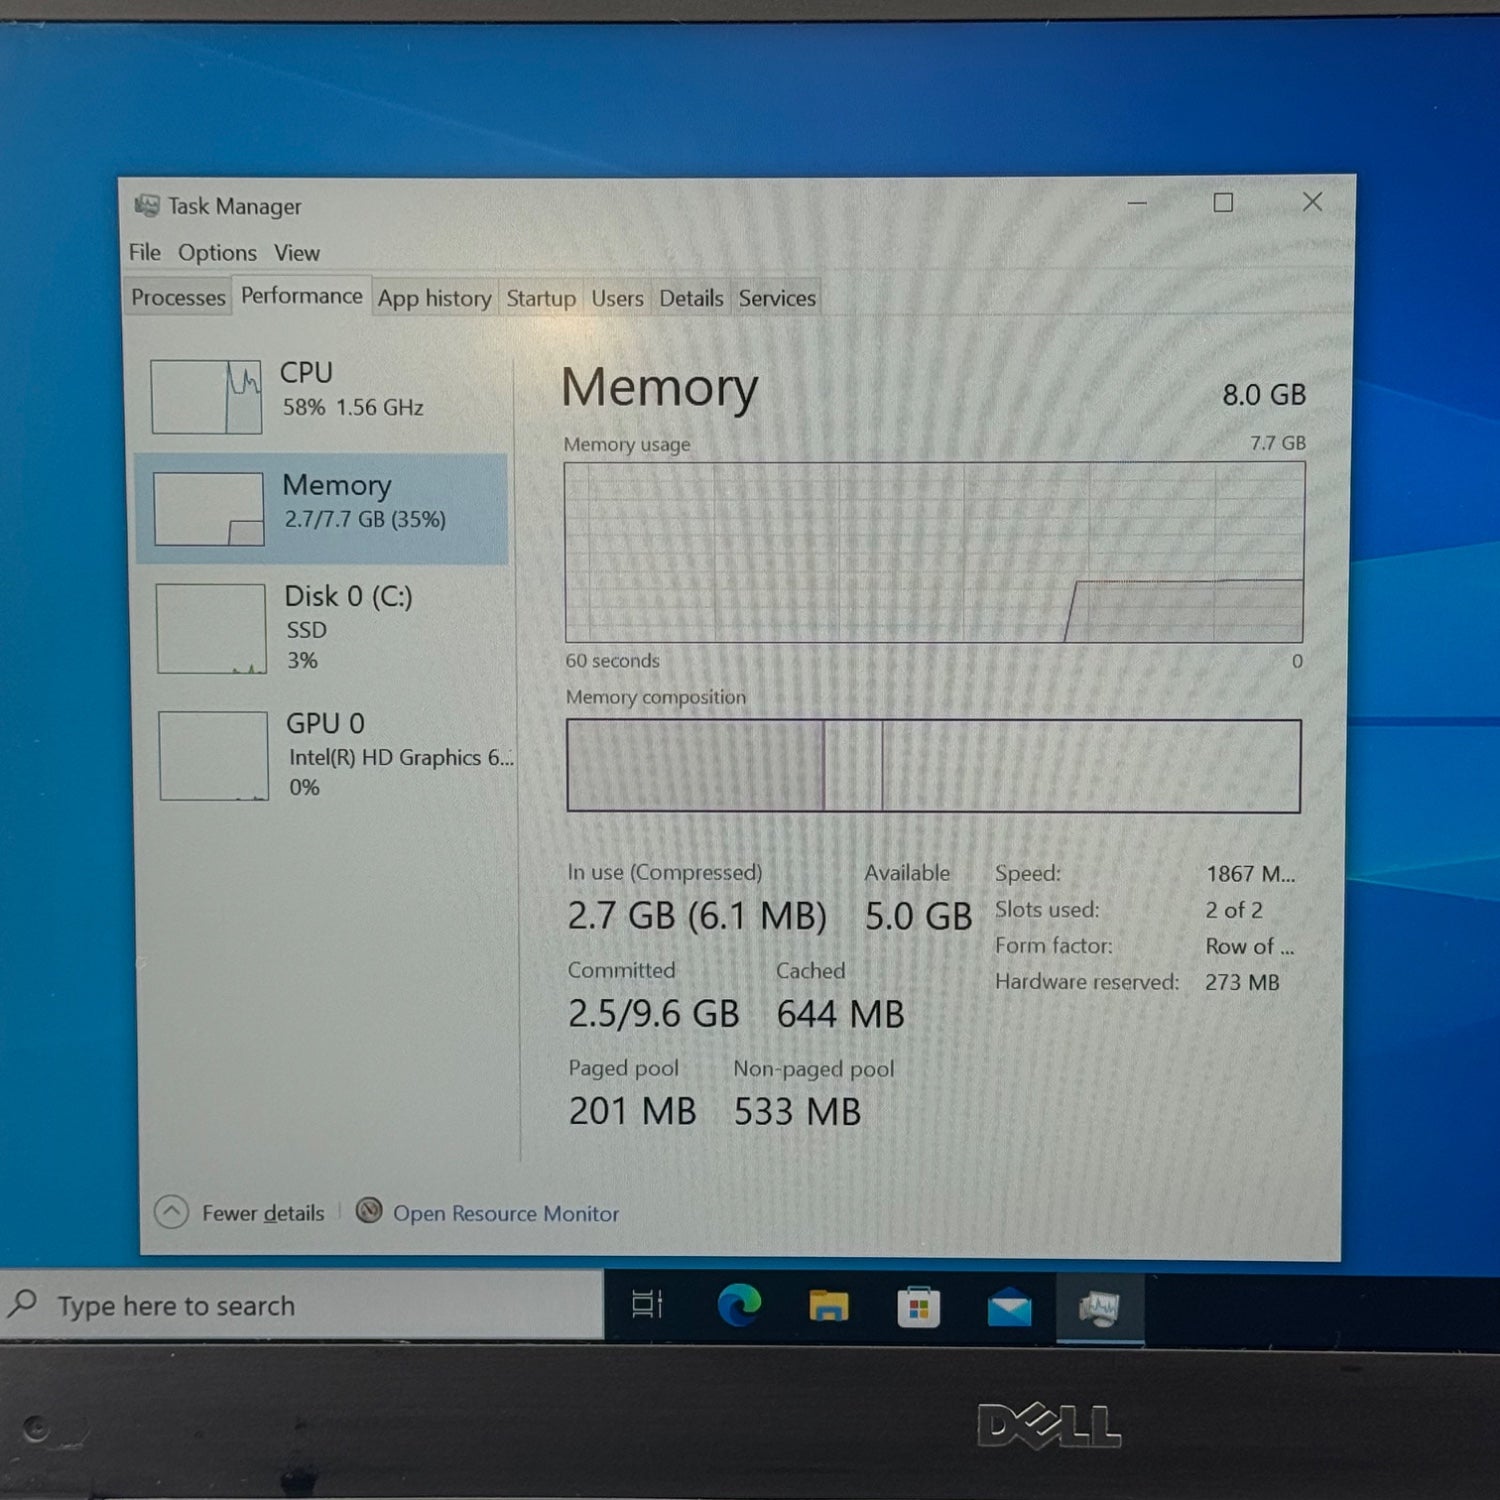Open Microsoft Edge from the taskbar

[x=739, y=1306]
